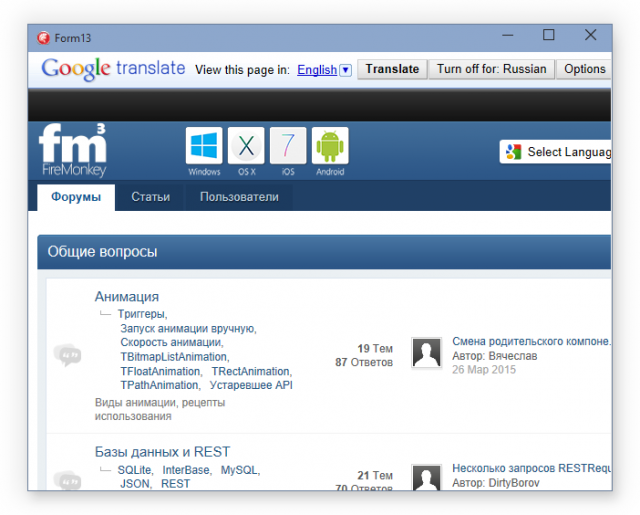This screenshot has height=515, width=640.
Task: Click the user avatar next to Автор: Вячеслав
Action: coord(426,353)
